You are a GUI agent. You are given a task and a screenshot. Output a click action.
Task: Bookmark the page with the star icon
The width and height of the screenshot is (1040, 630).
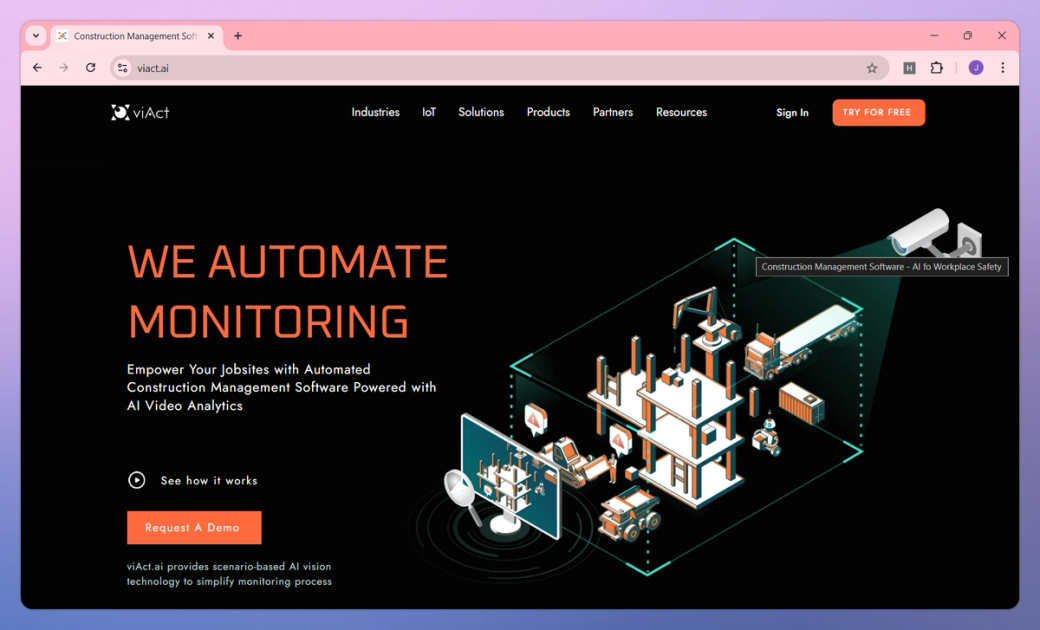(x=872, y=67)
